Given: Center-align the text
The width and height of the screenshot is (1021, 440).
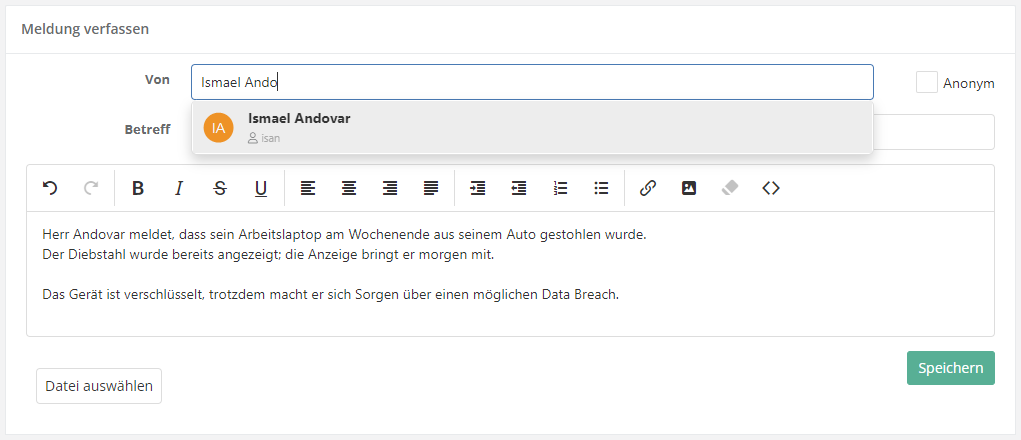Looking at the screenshot, I should tap(349, 188).
